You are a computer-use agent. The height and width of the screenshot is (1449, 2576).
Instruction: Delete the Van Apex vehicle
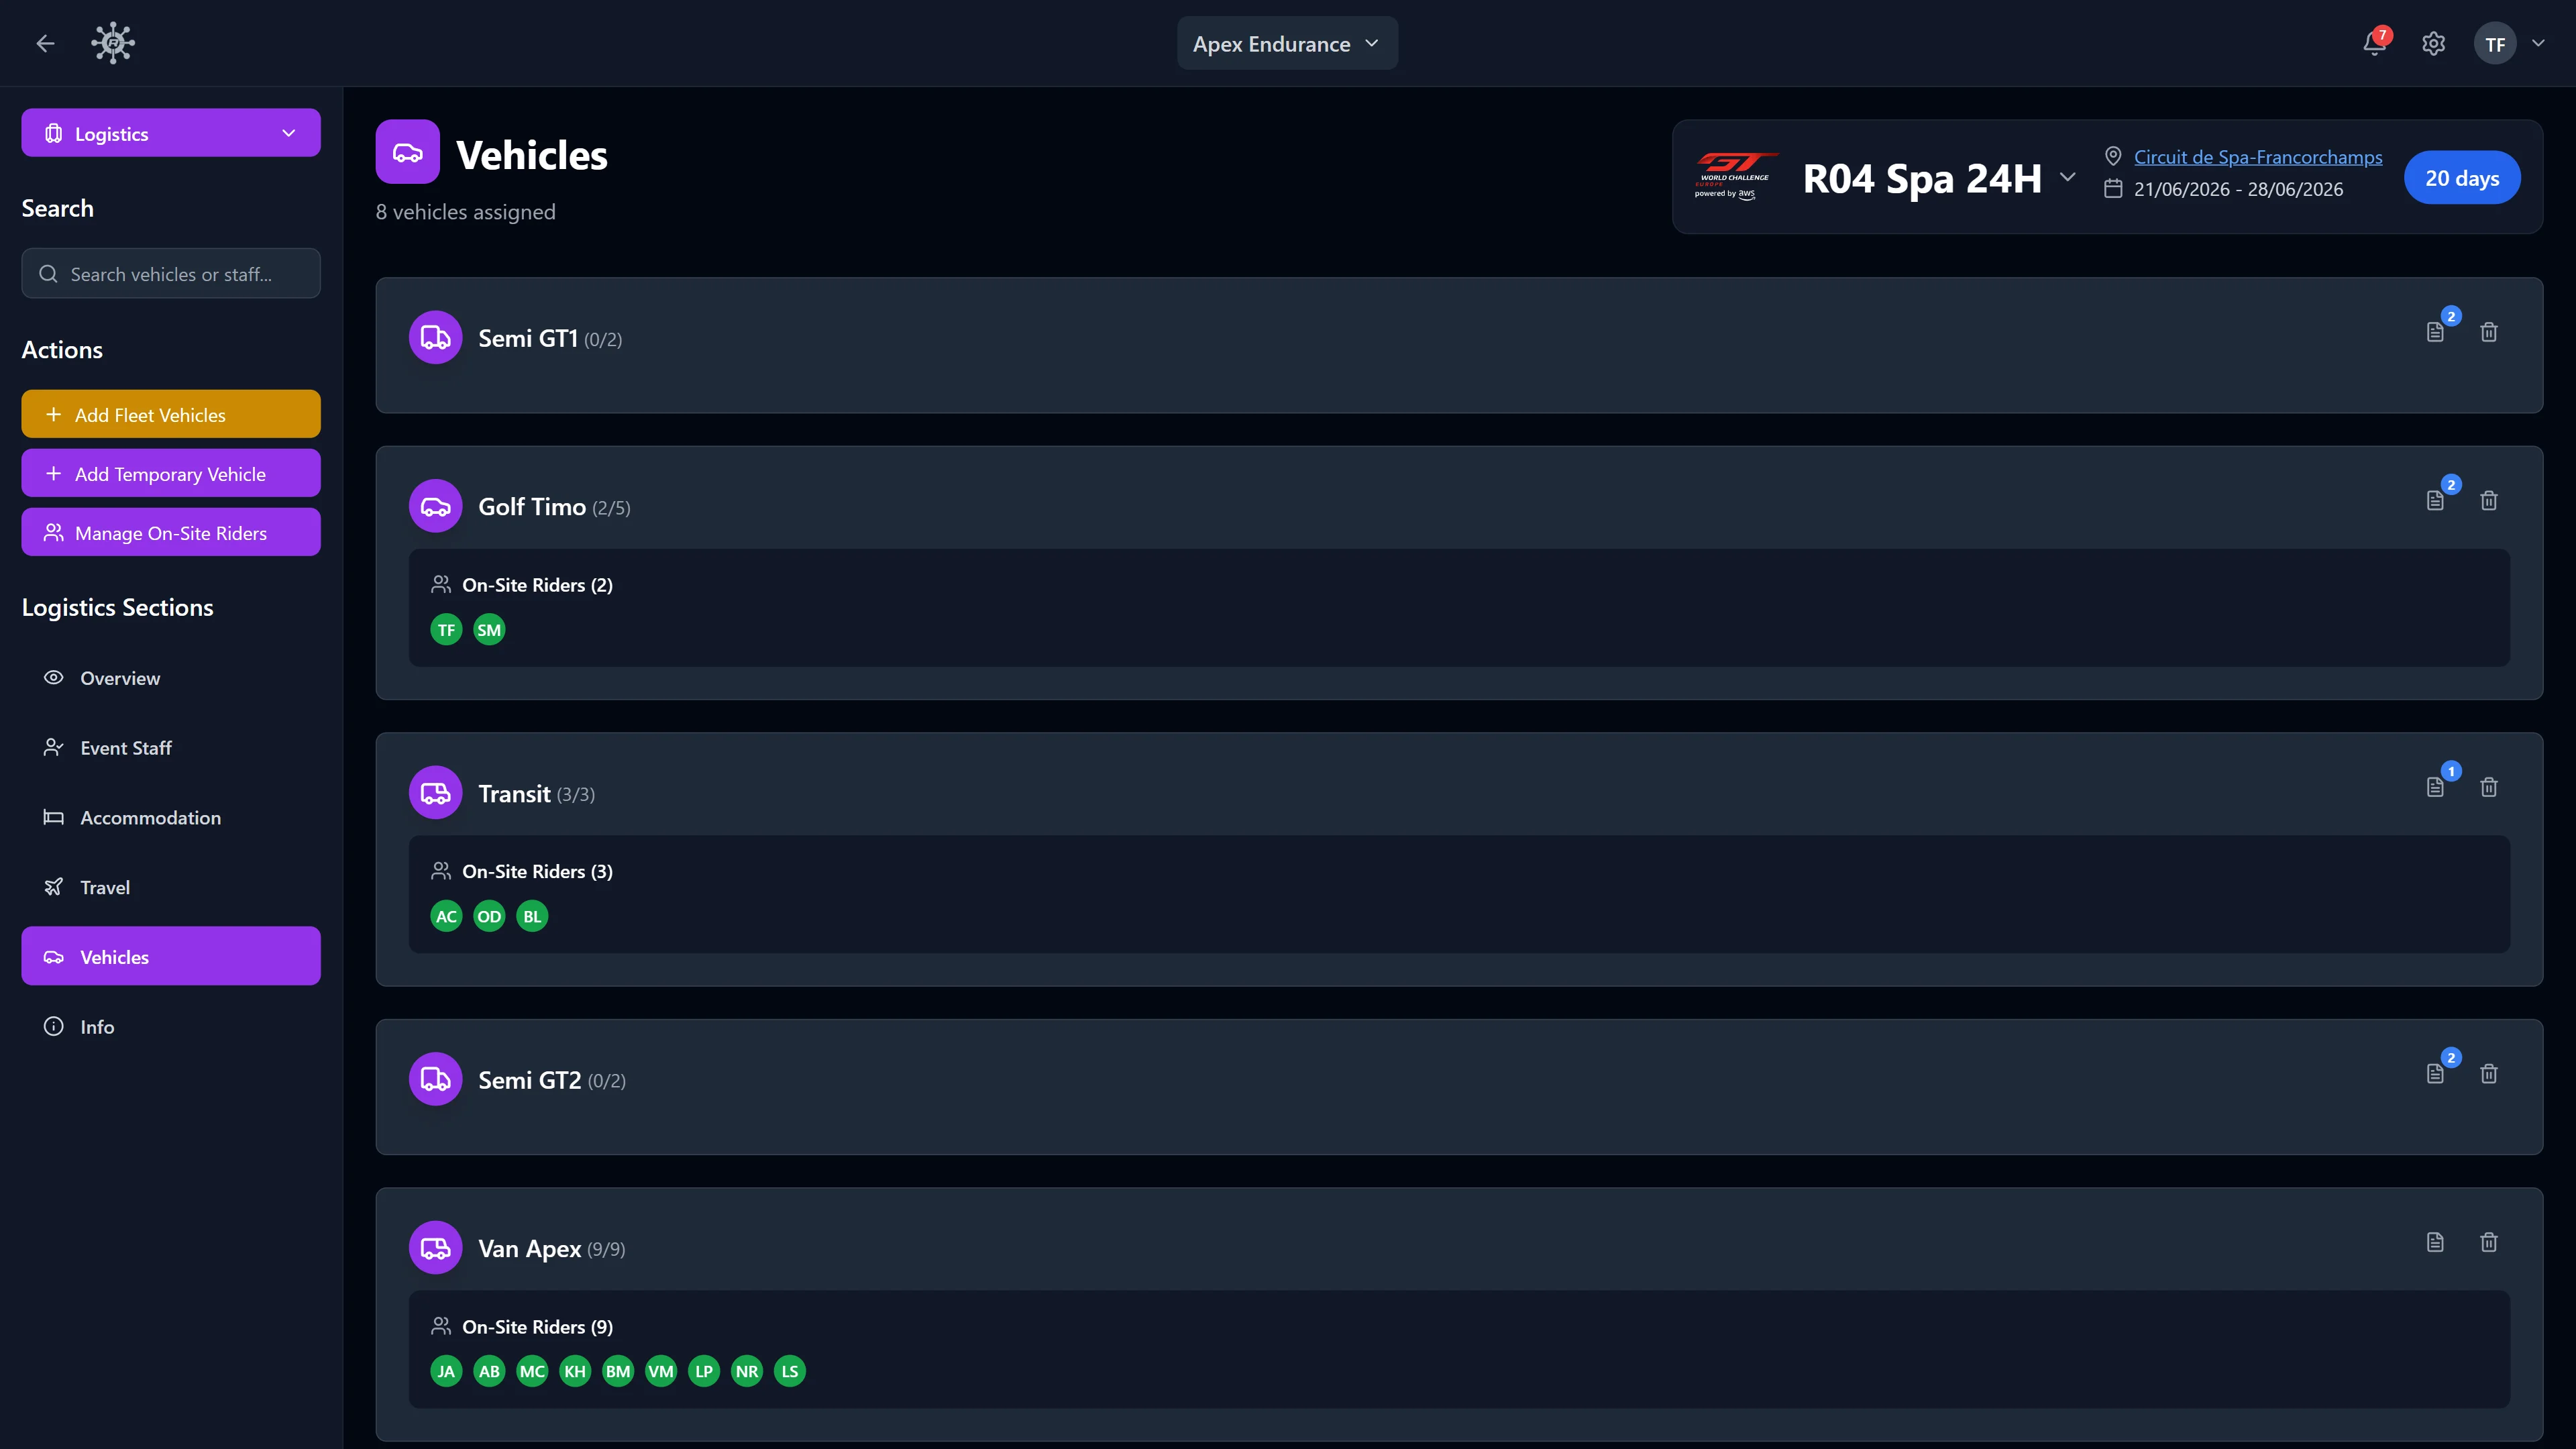point(2489,1242)
